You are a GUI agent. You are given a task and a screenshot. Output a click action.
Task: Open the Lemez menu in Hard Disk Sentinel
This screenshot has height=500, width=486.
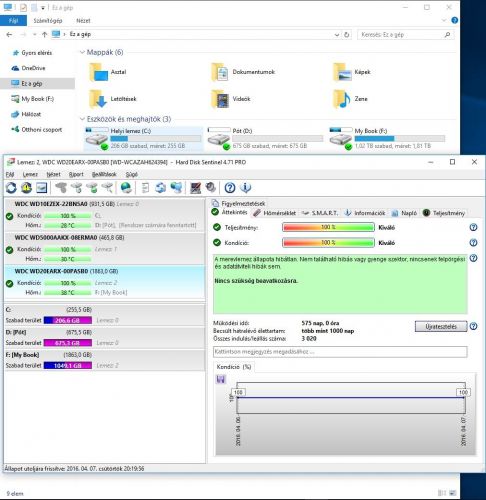pyautogui.click(x=30, y=174)
